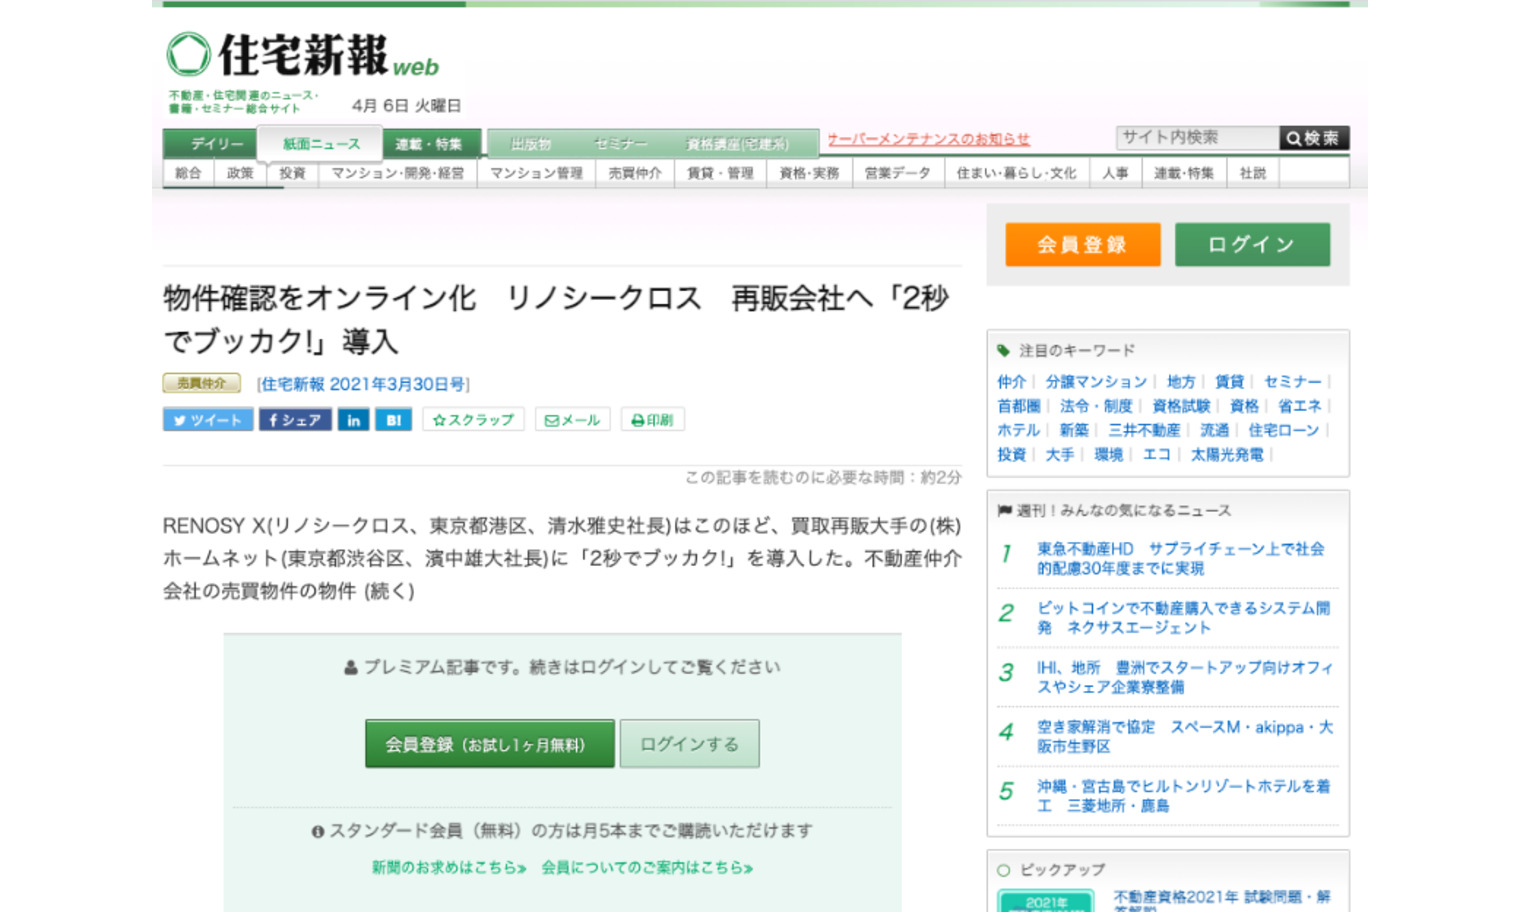Click the サイト内検索 input field
Image resolution: width=1520 pixels, height=912 pixels.
pos(1196,137)
